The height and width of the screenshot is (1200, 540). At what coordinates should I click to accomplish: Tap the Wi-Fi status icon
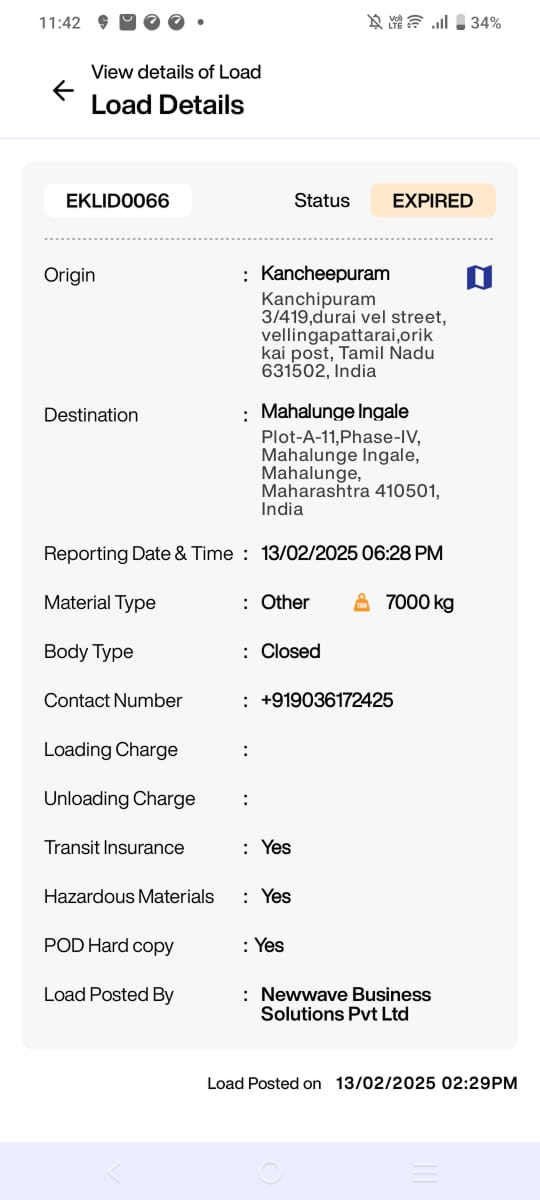pyautogui.click(x=415, y=22)
